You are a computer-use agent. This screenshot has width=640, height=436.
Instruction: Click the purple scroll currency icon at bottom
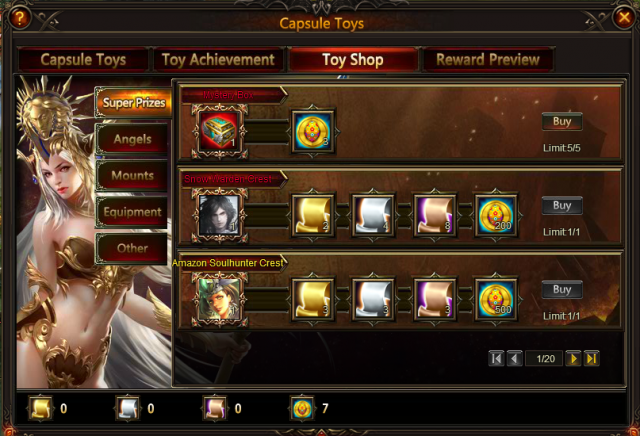[x=215, y=408]
